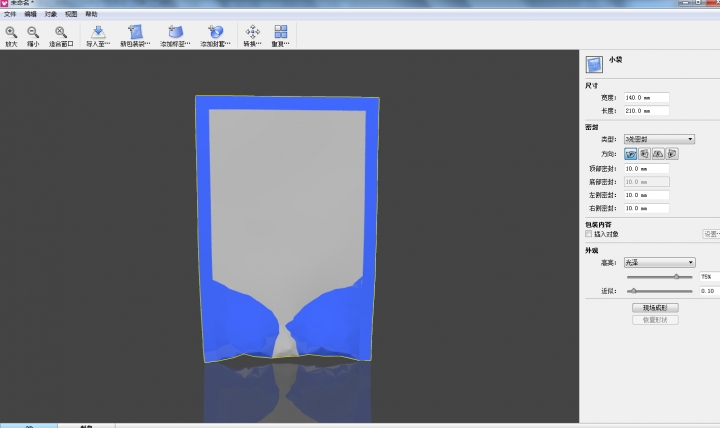Click the settings (设置) button in contents section
Viewport: 720px width, 428px height.
pyautogui.click(x=710, y=234)
